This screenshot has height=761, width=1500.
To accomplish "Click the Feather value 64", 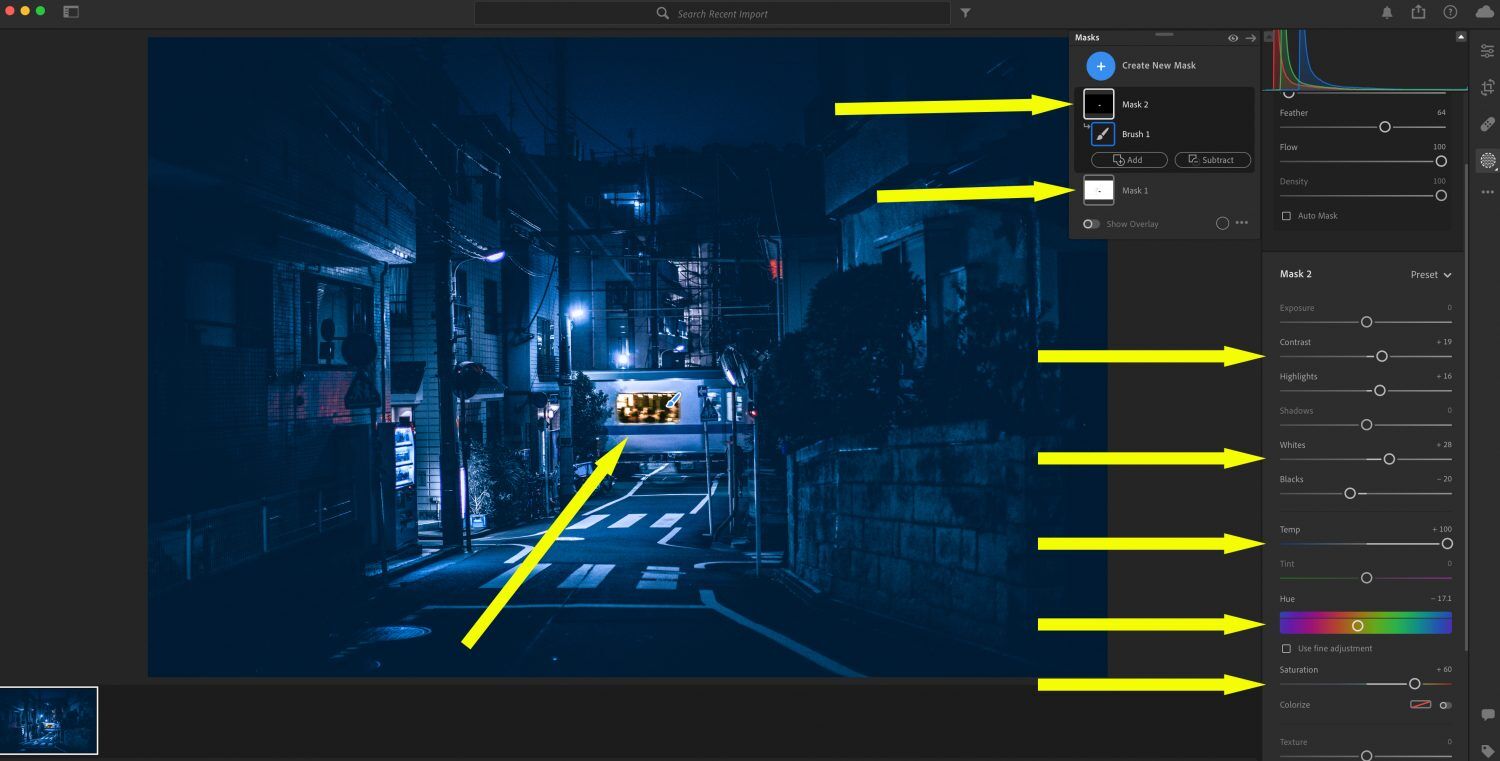I will tap(1441, 113).
